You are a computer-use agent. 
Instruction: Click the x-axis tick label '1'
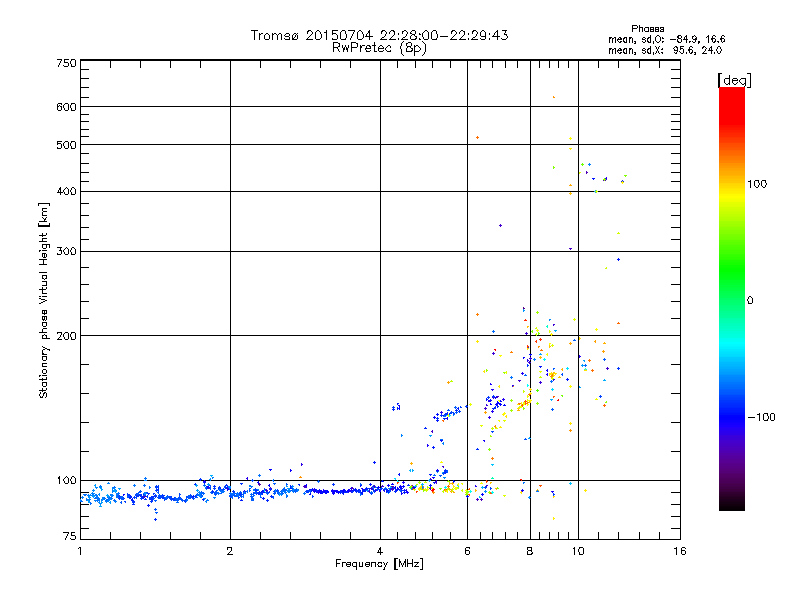click(x=80, y=551)
